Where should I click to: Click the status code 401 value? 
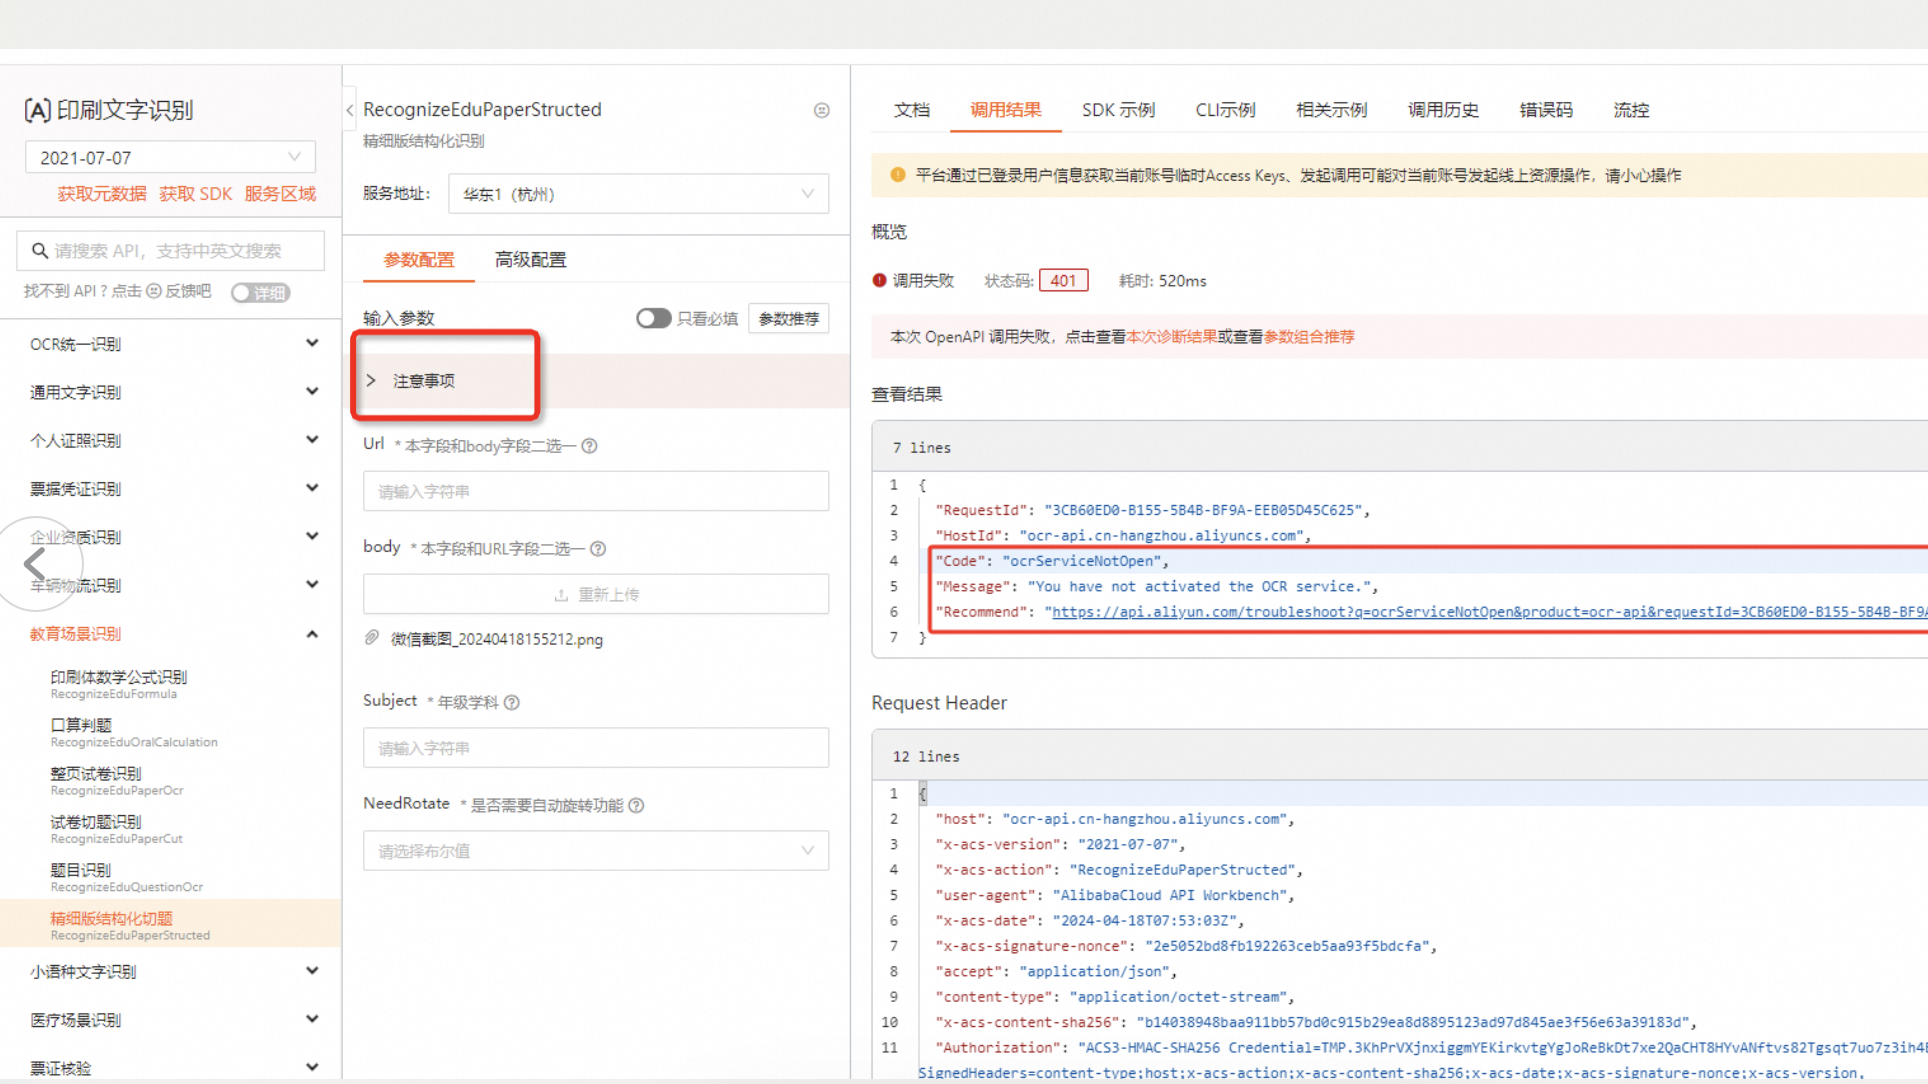tap(1063, 281)
